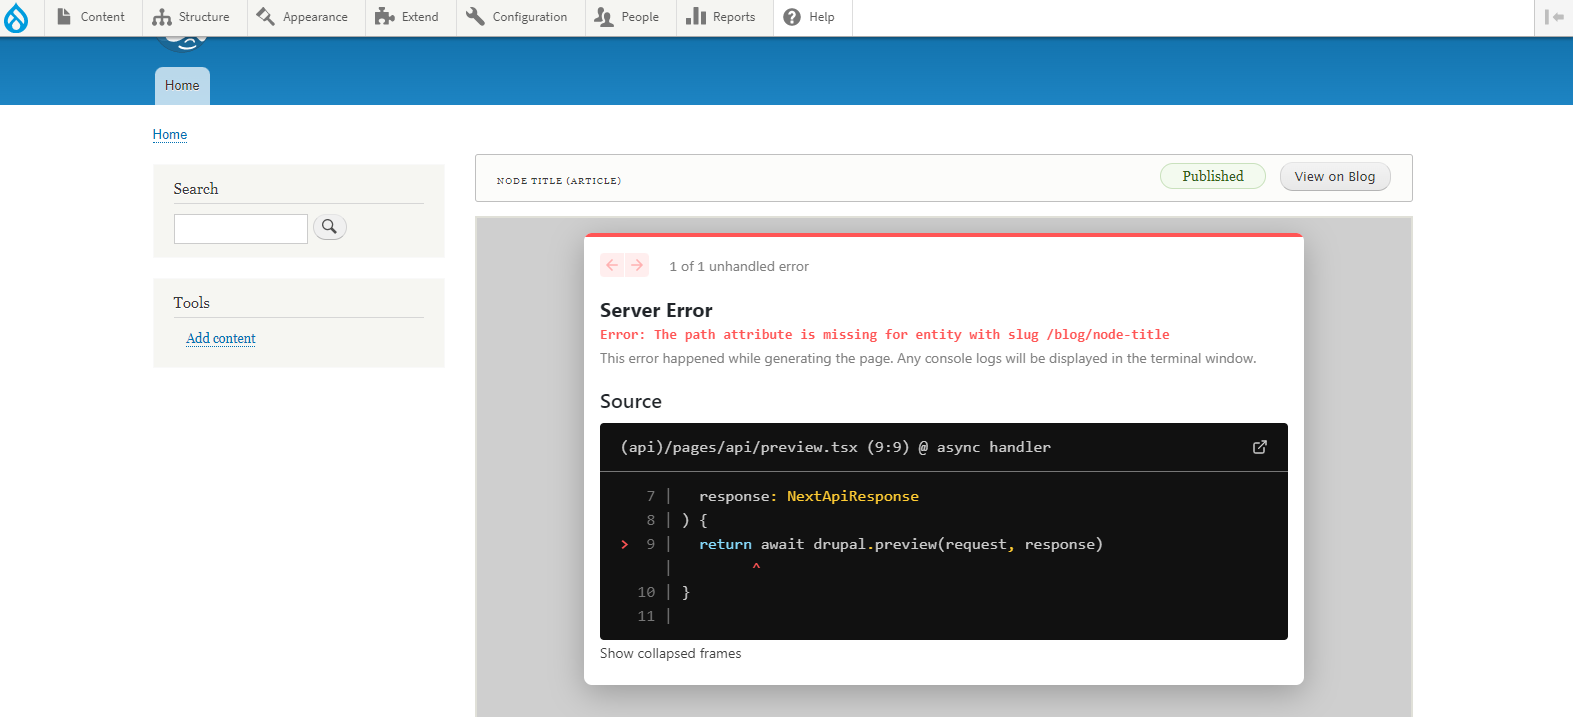Toggle the toolbar orientation arrow icon
The height and width of the screenshot is (717, 1573).
(1553, 17)
